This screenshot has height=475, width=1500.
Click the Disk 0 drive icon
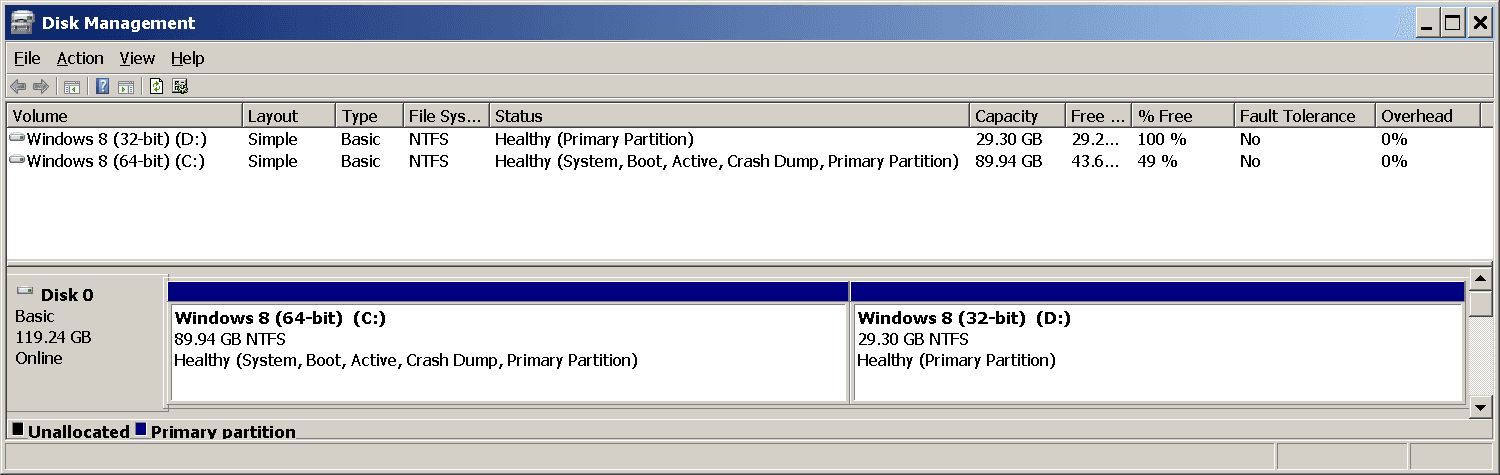25,294
